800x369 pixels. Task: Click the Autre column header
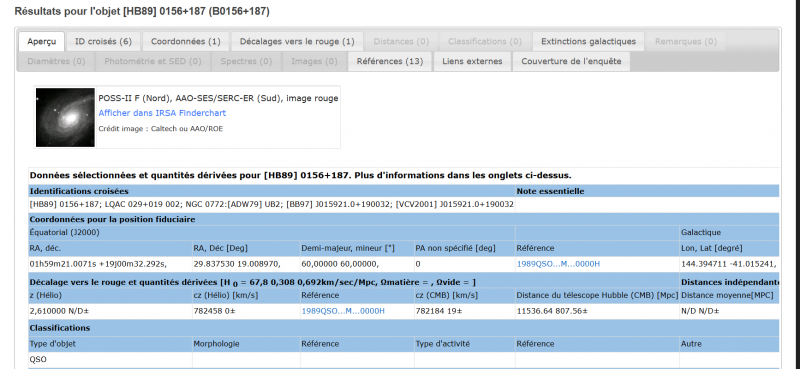pos(691,344)
